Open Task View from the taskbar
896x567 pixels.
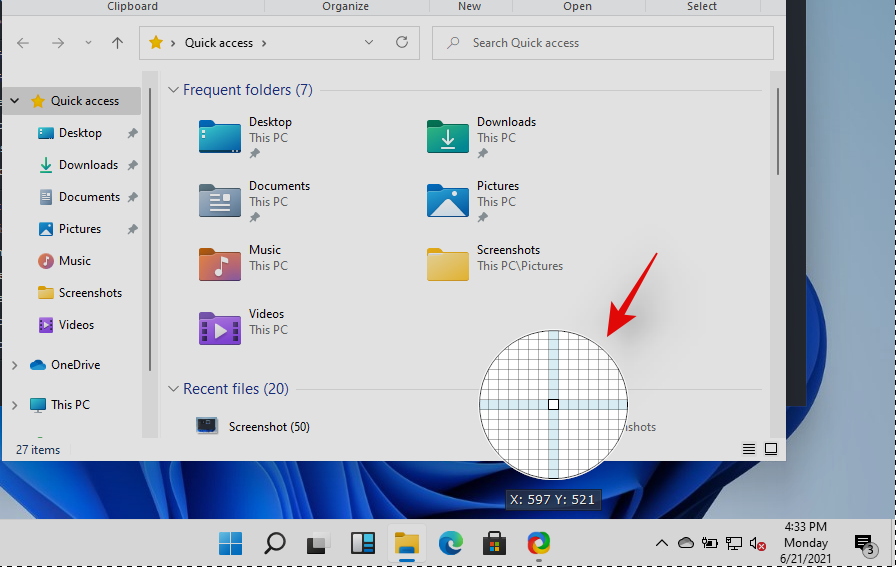(x=318, y=543)
